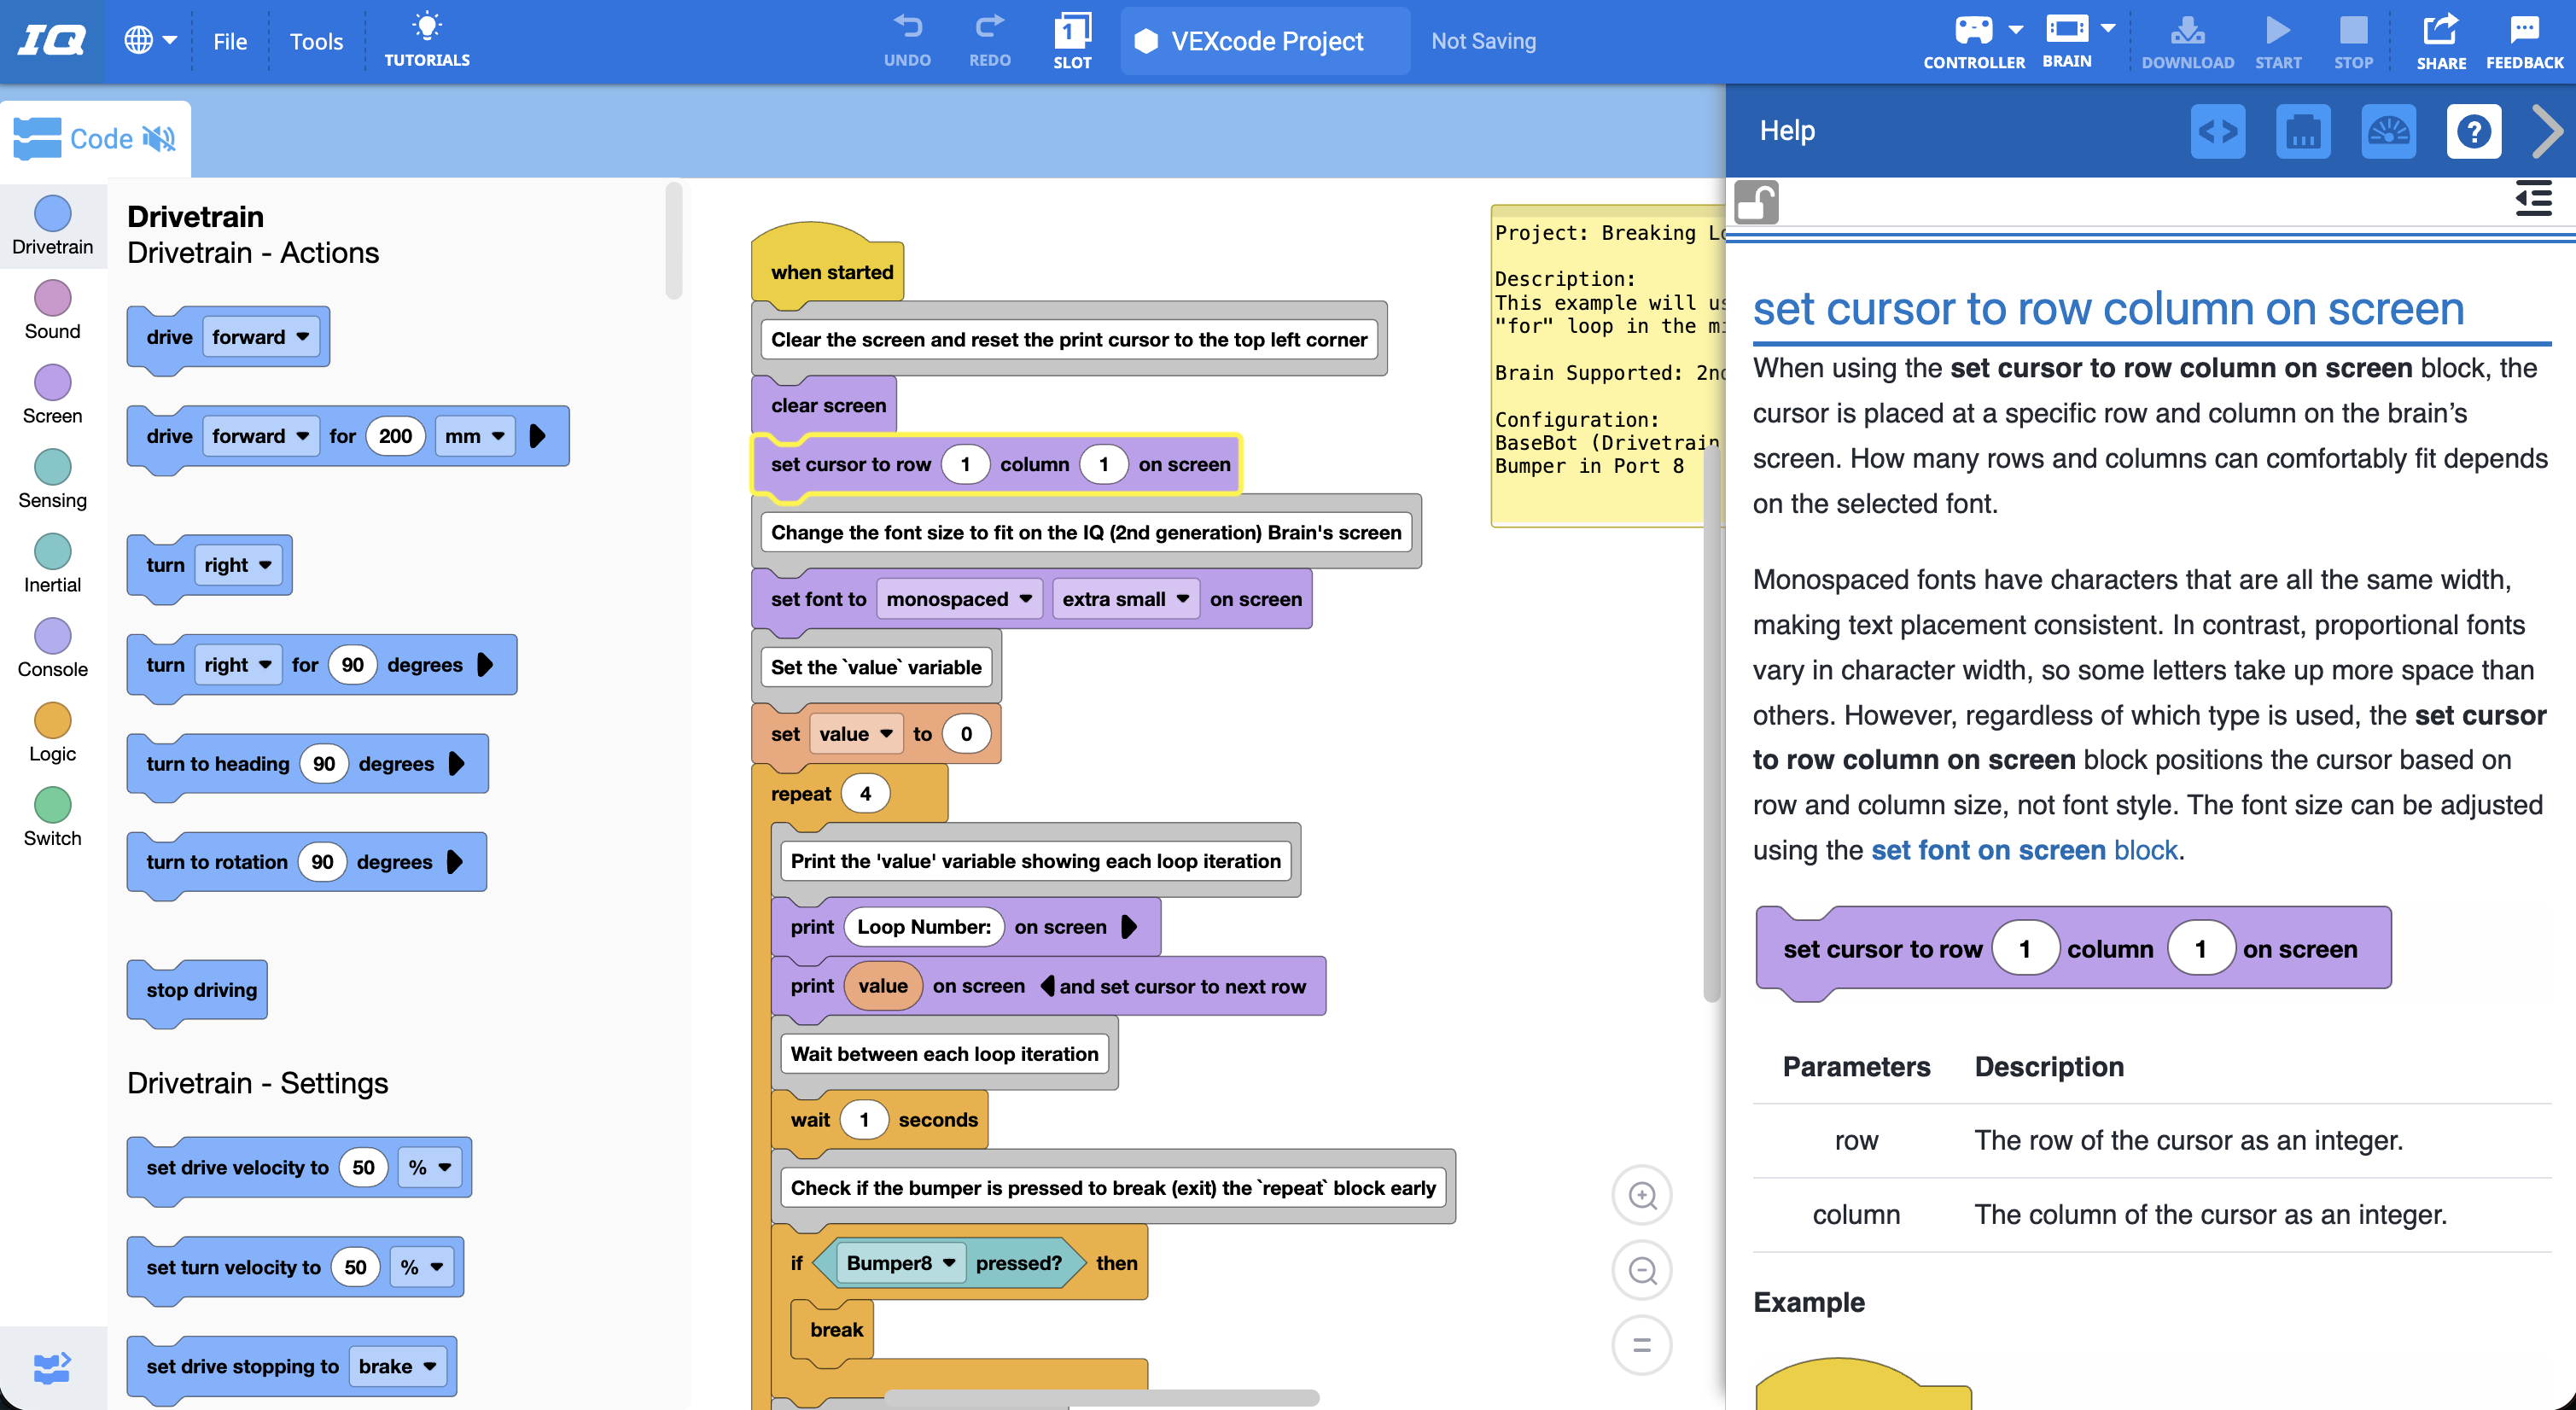This screenshot has height=1410, width=2576.
Task: Toggle the arrow on print value block
Action: pyautogui.click(x=1047, y=986)
